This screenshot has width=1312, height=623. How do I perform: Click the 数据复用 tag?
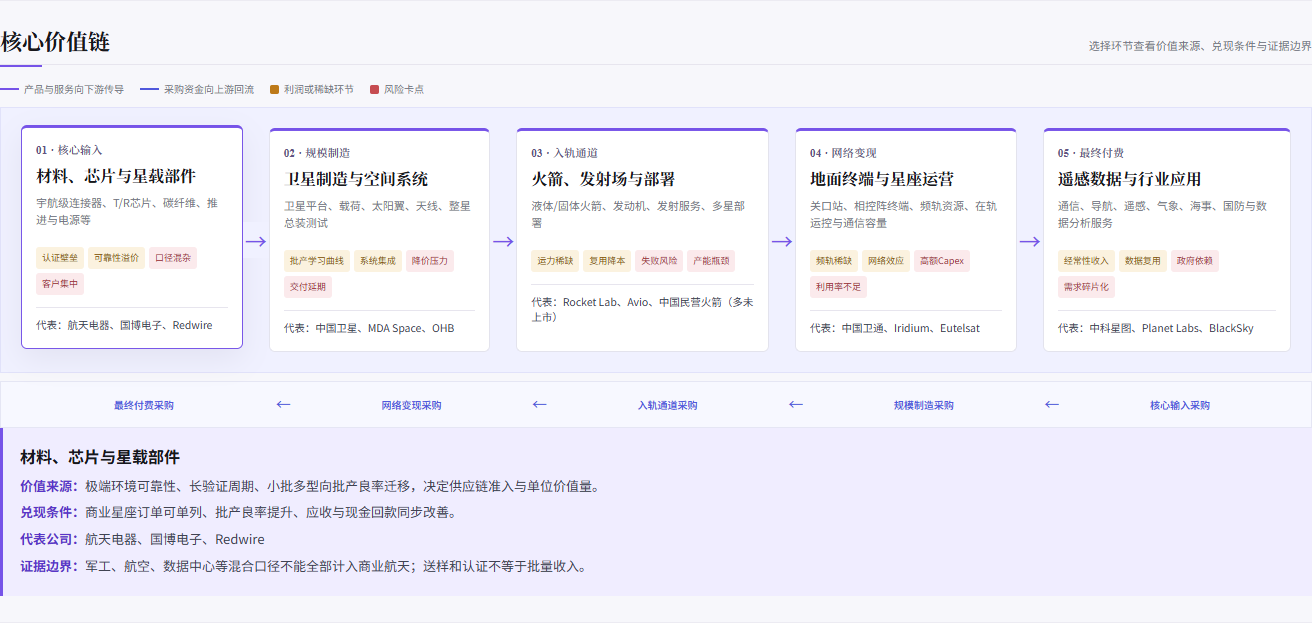point(1143,261)
